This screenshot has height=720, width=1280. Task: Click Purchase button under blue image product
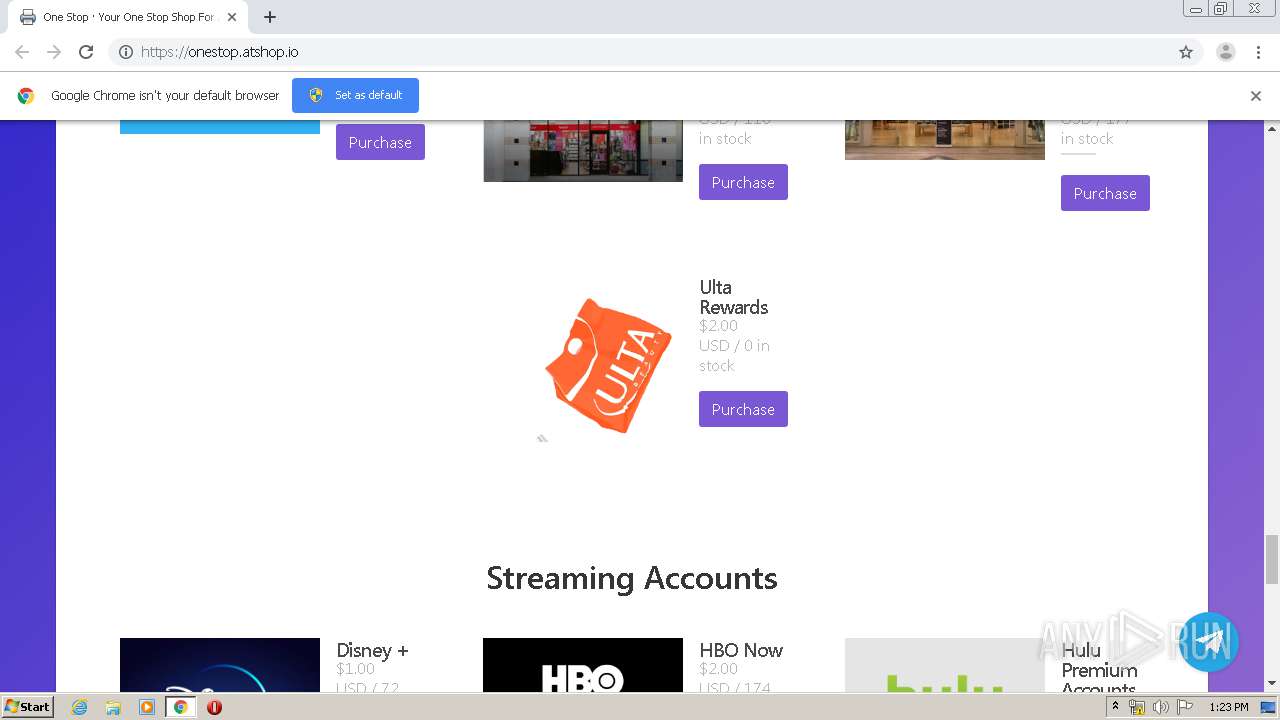click(380, 142)
